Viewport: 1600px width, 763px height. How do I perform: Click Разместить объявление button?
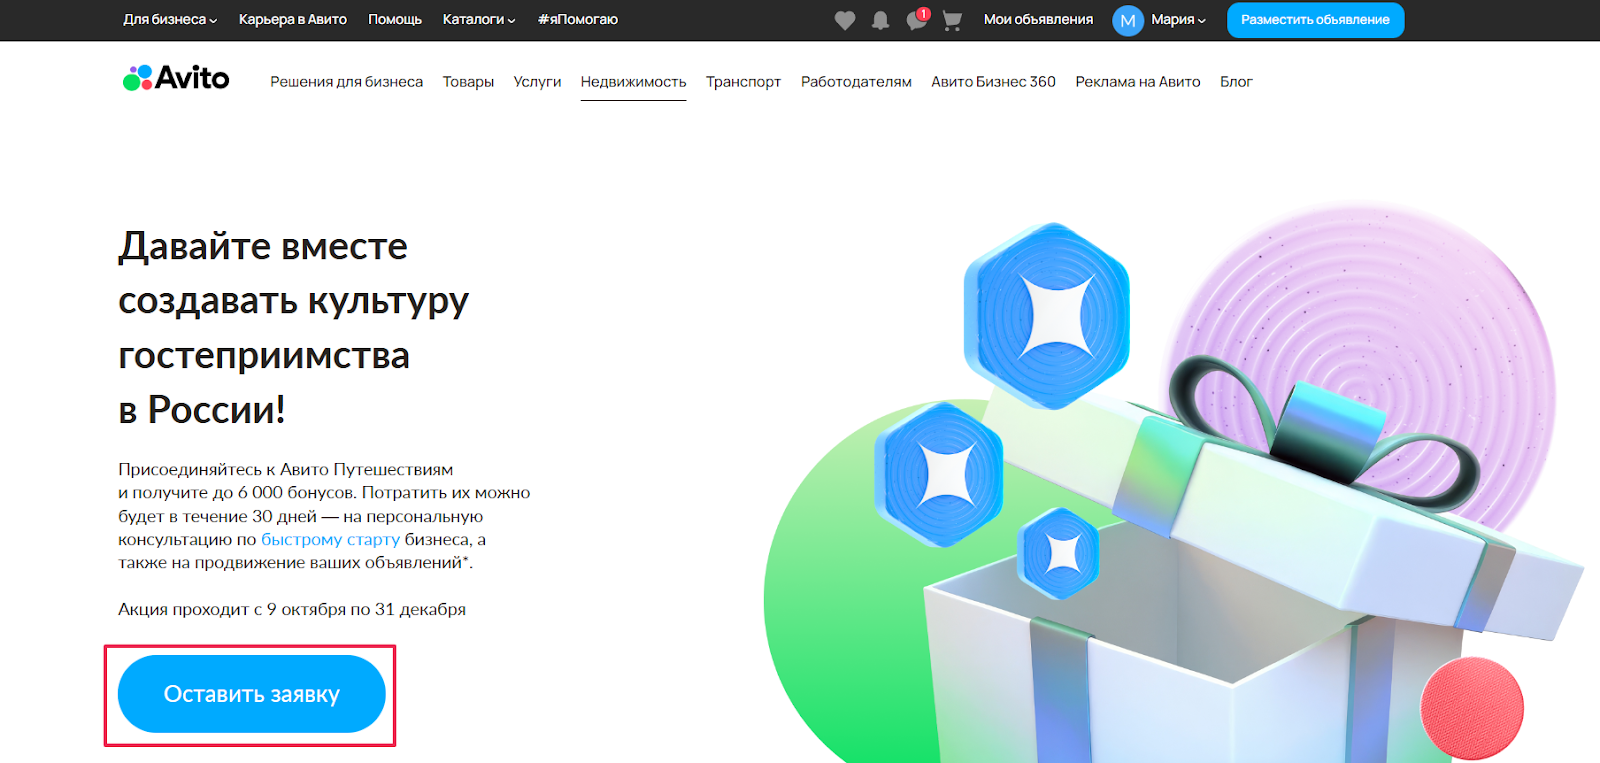[1315, 20]
